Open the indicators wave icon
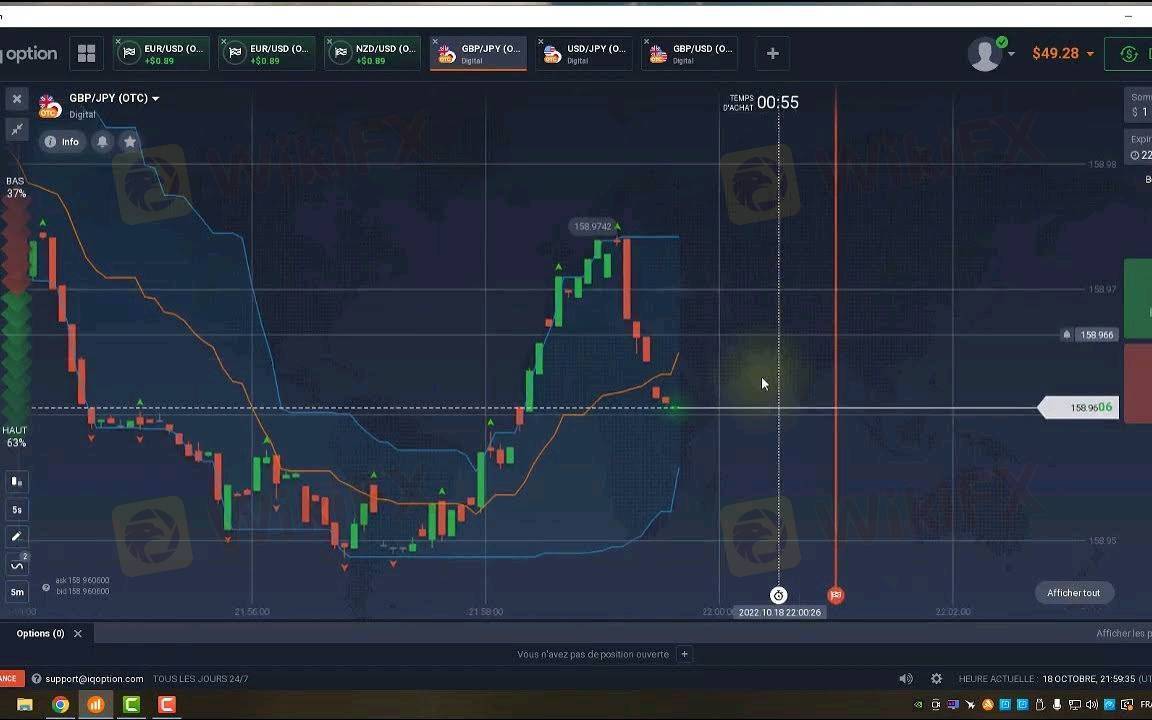This screenshot has height=720, width=1152. (x=17, y=564)
